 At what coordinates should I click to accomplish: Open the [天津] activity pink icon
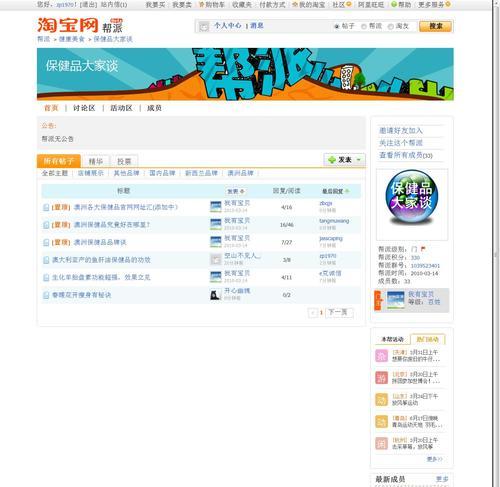point(382,356)
